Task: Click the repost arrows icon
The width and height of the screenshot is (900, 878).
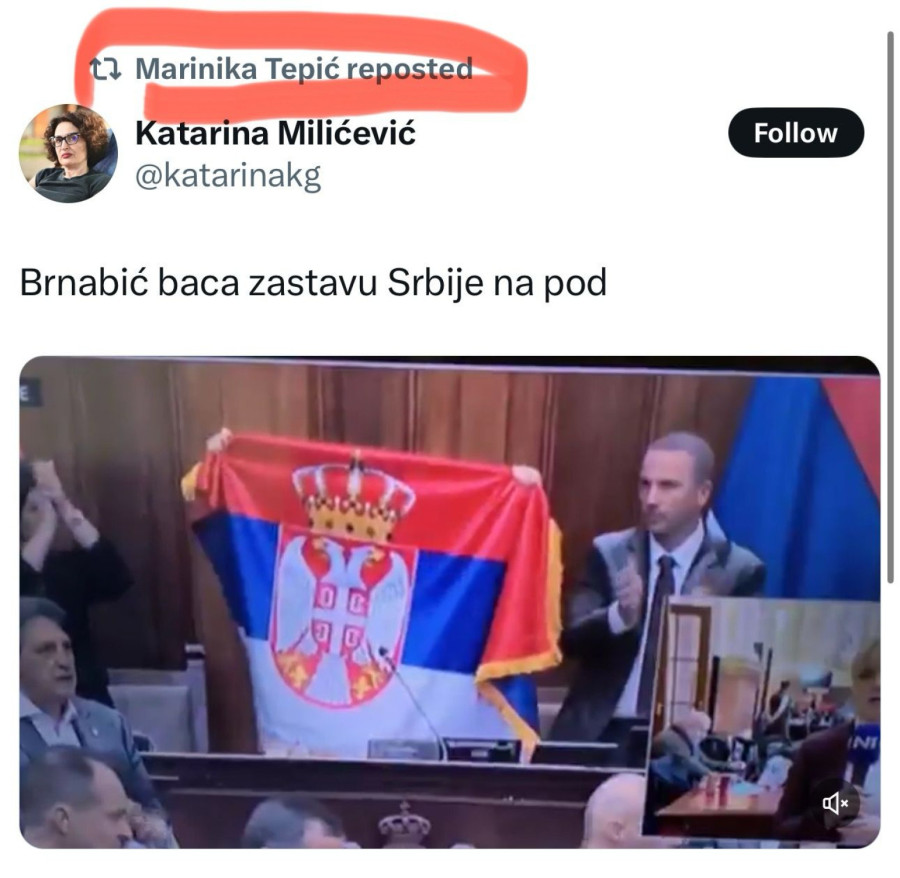Action: [x=106, y=69]
